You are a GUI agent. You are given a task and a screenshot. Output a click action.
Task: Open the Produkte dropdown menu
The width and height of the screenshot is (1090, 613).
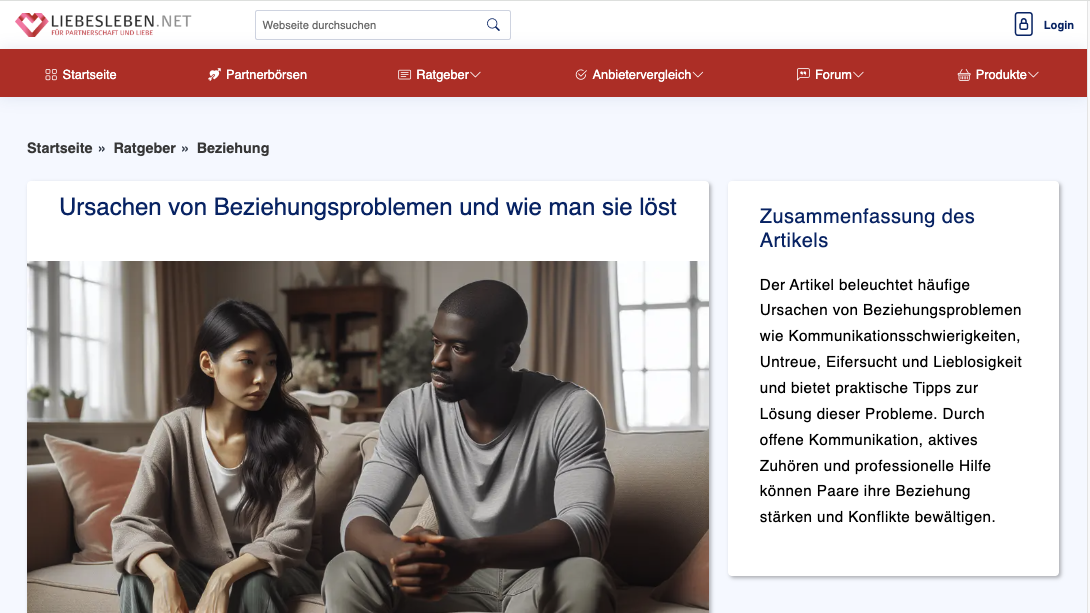click(1036, 74)
